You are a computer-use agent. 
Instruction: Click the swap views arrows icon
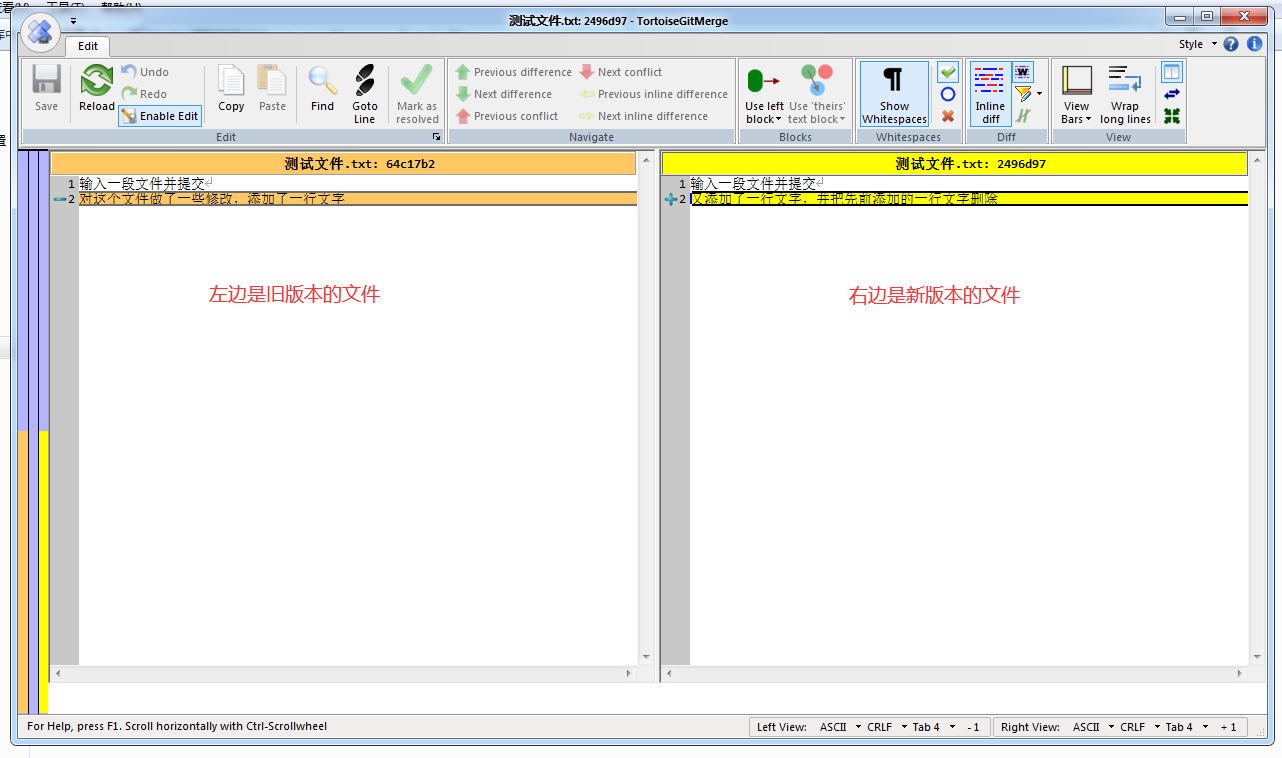(x=1172, y=94)
